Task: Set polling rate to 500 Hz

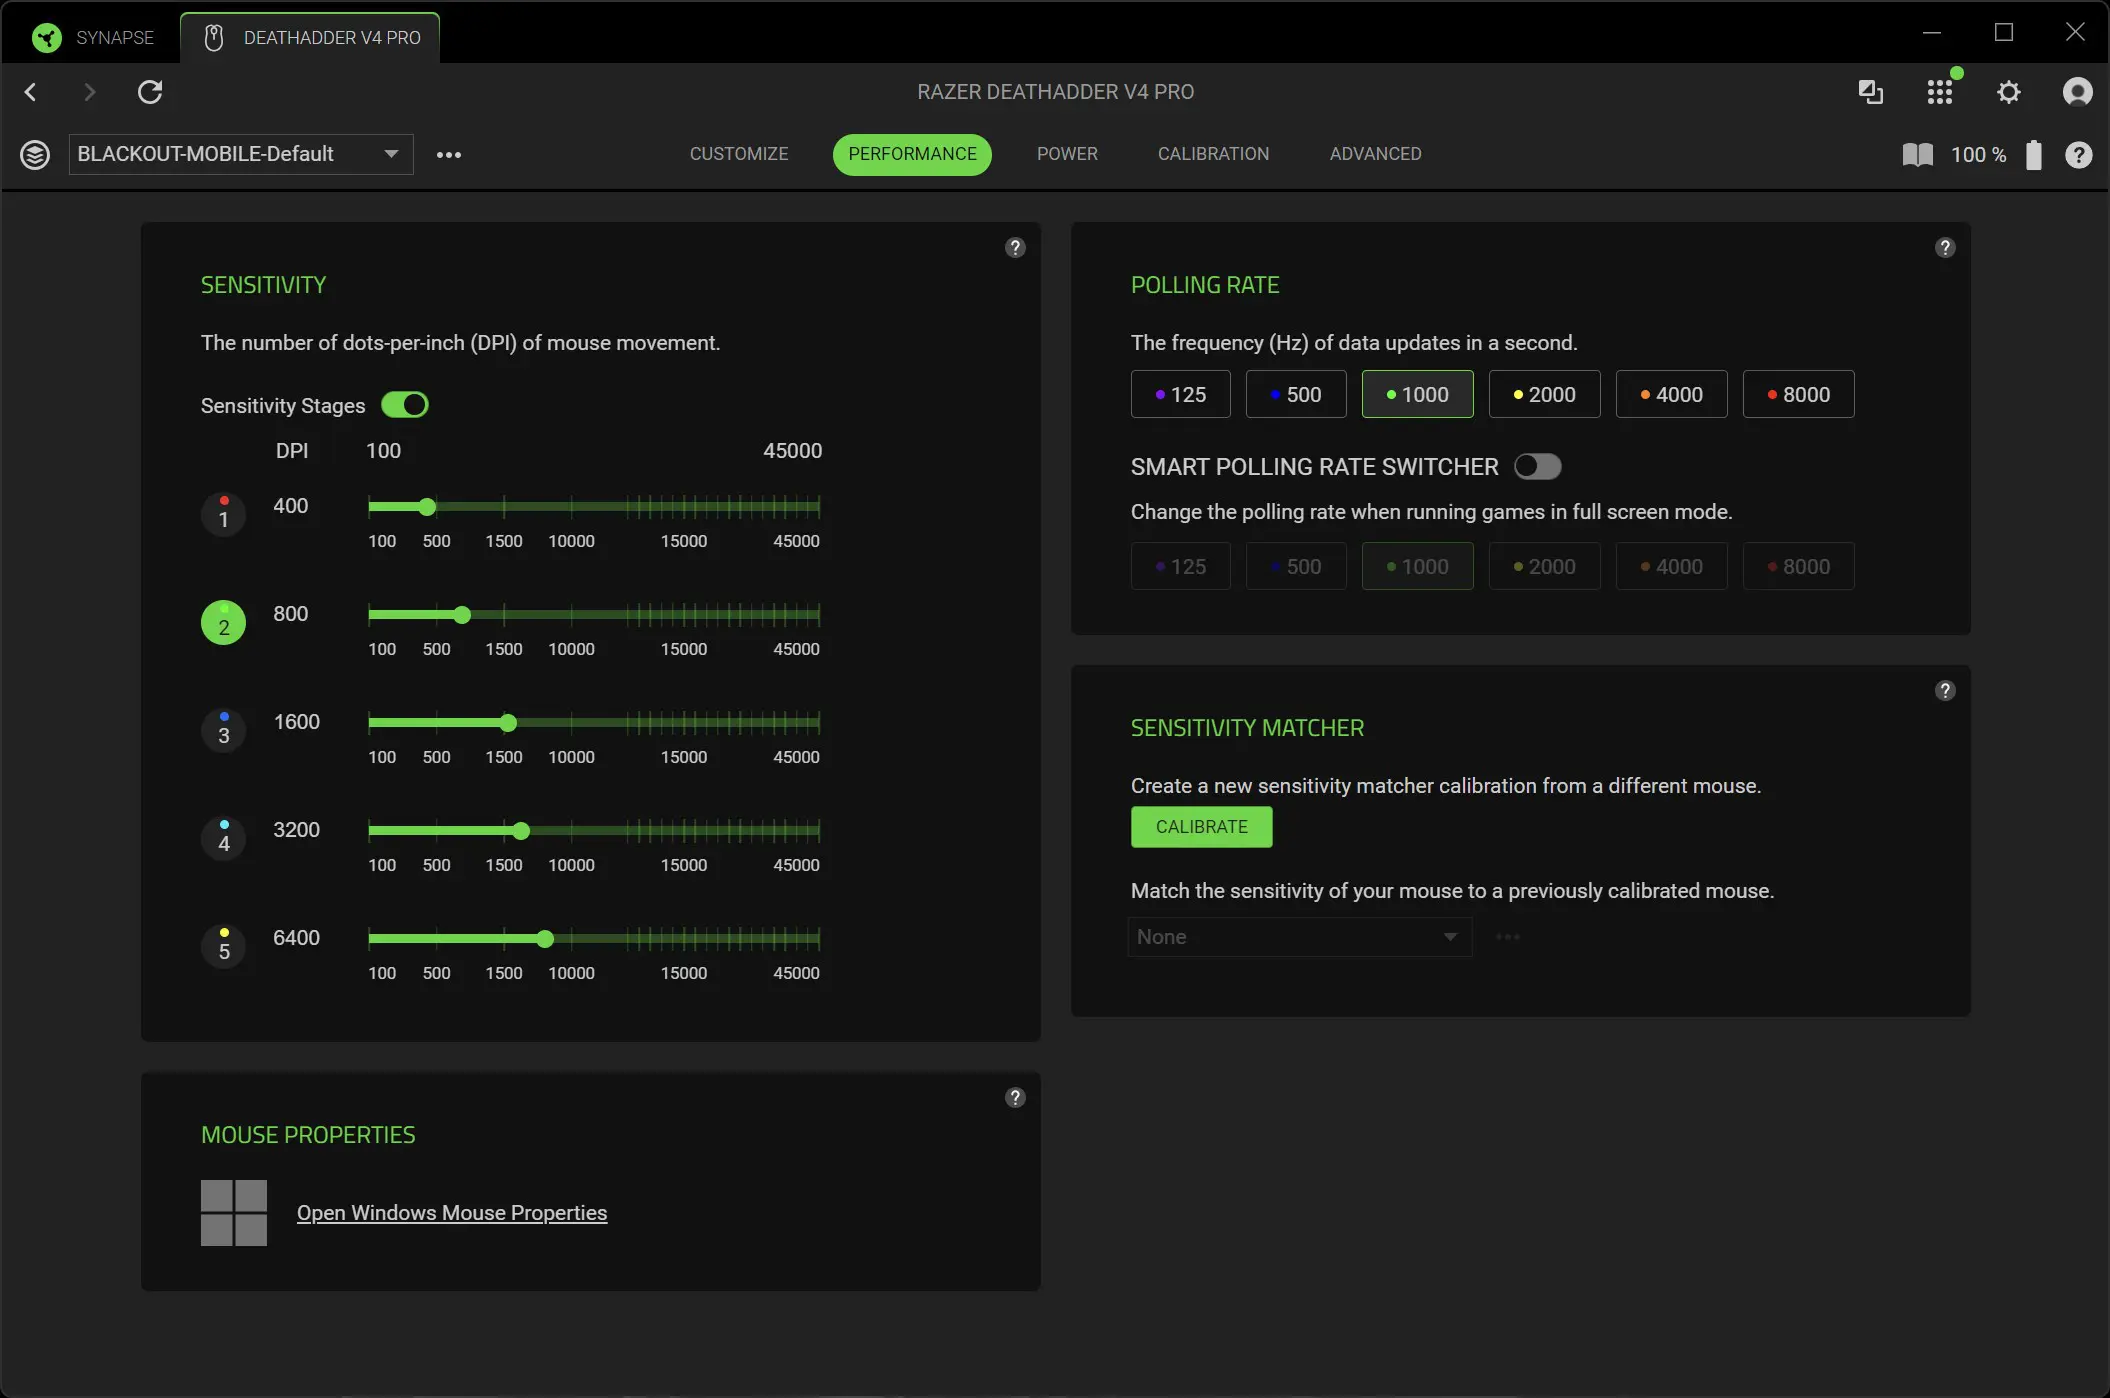Action: [x=1296, y=394]
